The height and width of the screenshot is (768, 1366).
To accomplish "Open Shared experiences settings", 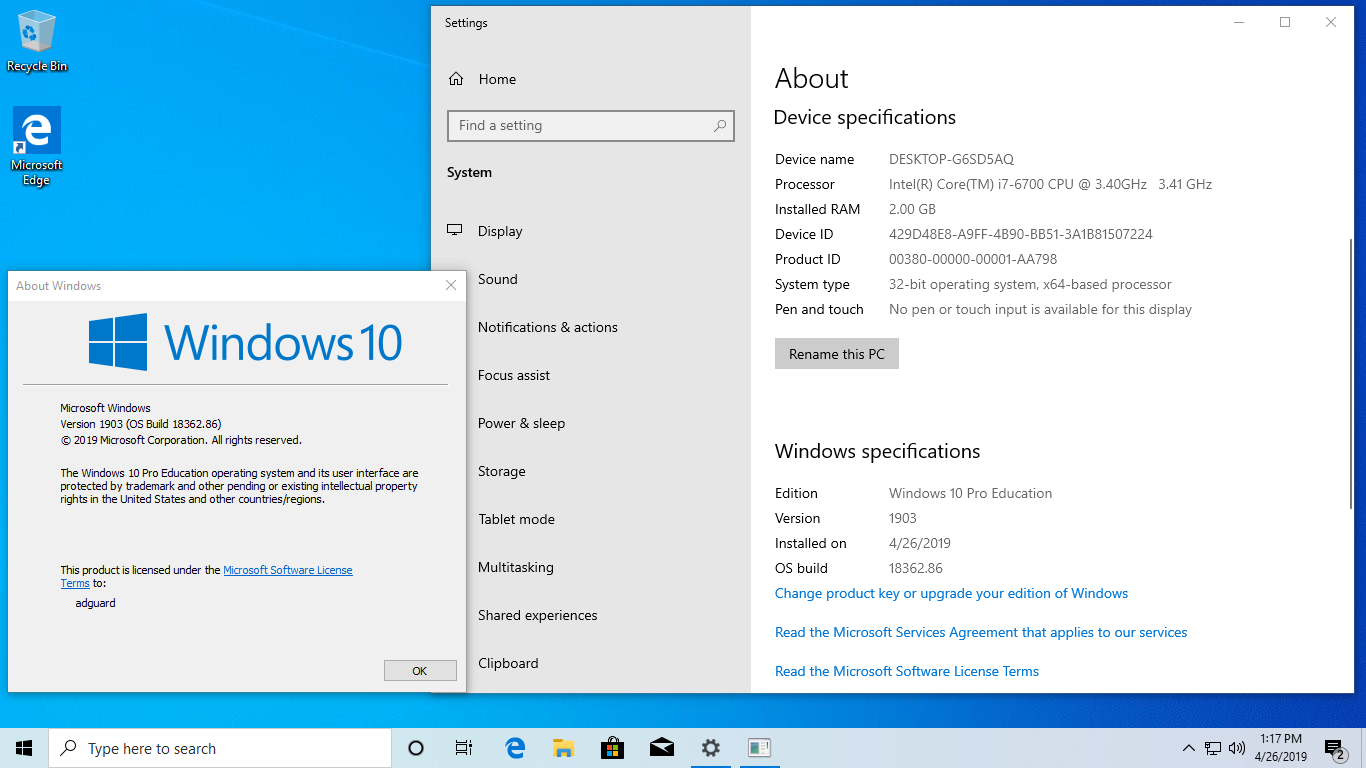I will 591,615.
